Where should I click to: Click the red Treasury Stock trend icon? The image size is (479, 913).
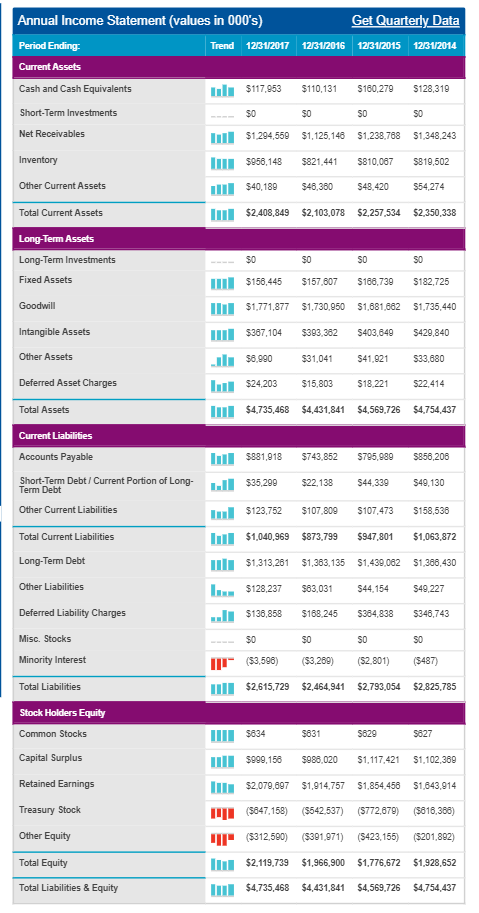coord(222,812)
